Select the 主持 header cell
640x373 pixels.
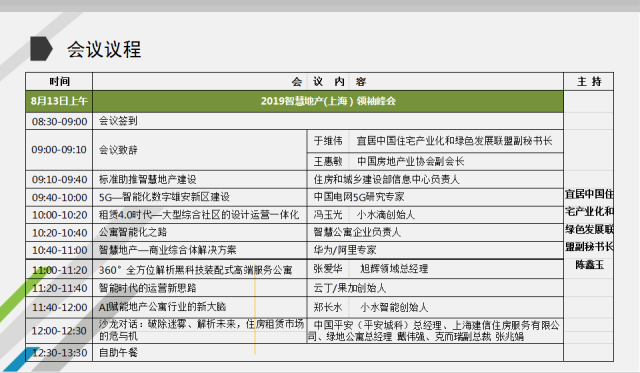click(x=589, y=82)
